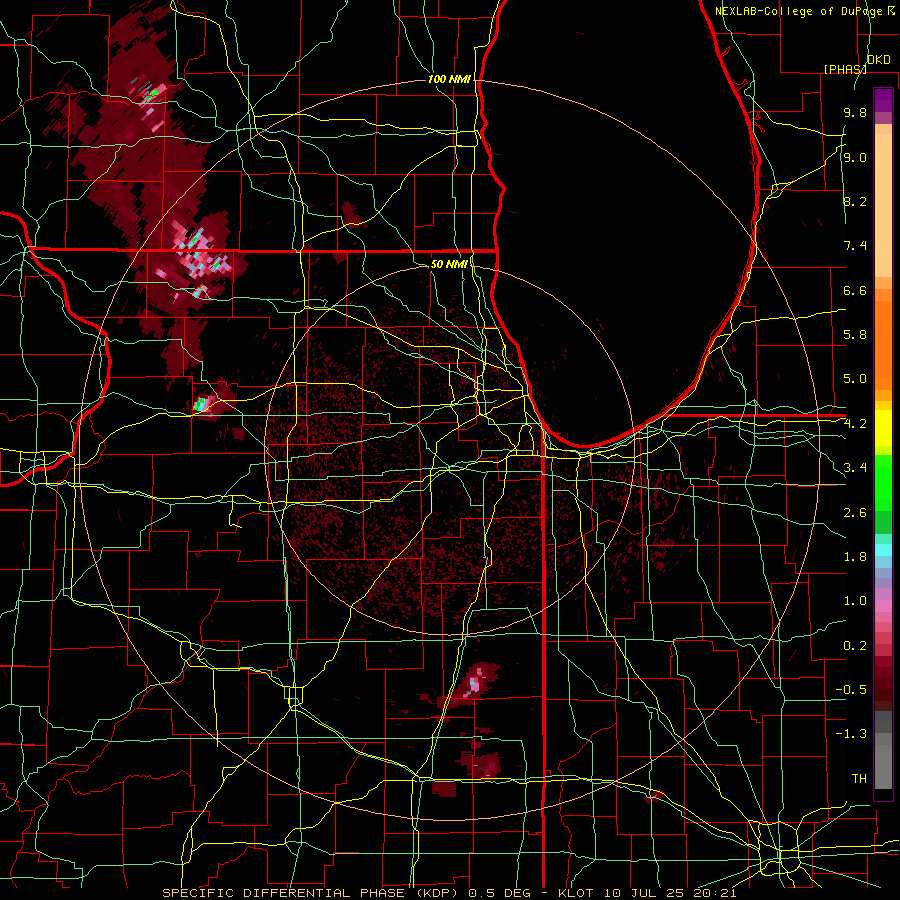
Task: Click the 2.6 color scale value
Action: click(855, 513)
